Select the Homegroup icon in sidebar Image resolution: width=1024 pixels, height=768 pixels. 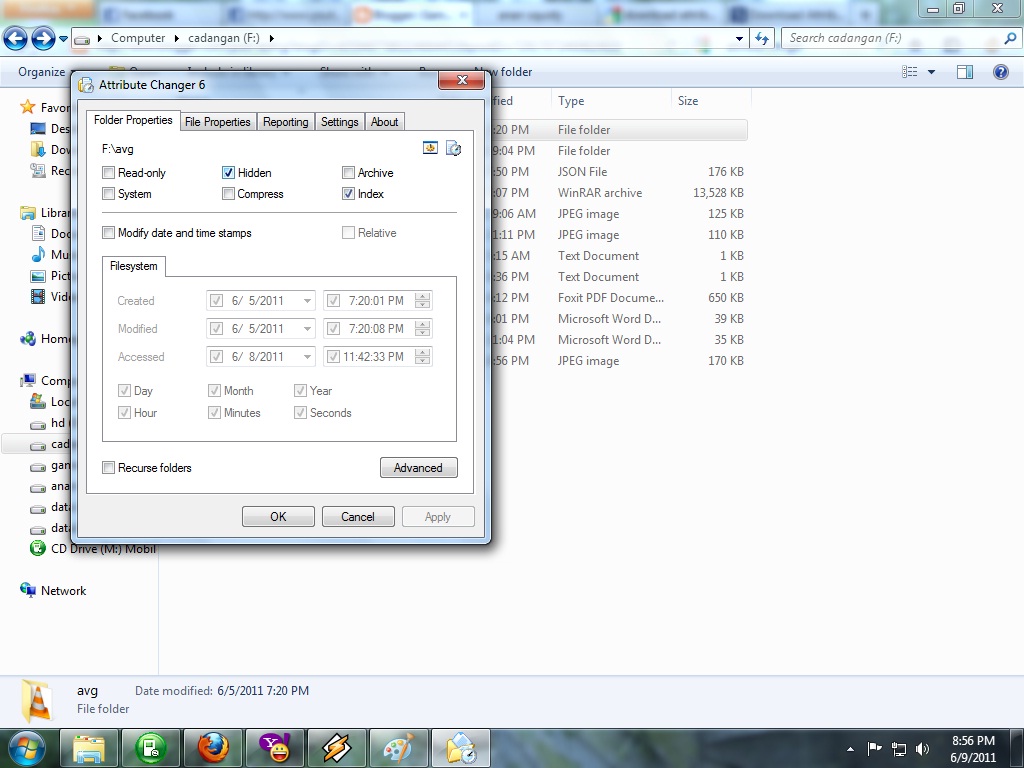(27, 338)
